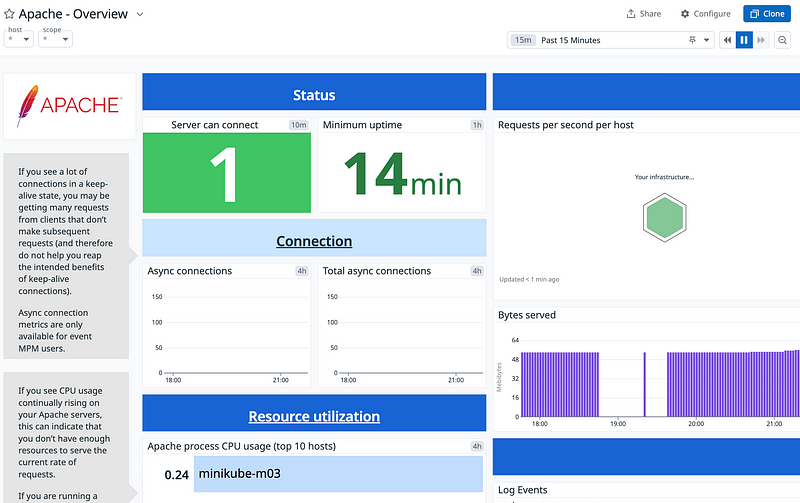Expand the scope variable dropdown
The width and height of the screenshot is (800, 503).
point(54,40)
